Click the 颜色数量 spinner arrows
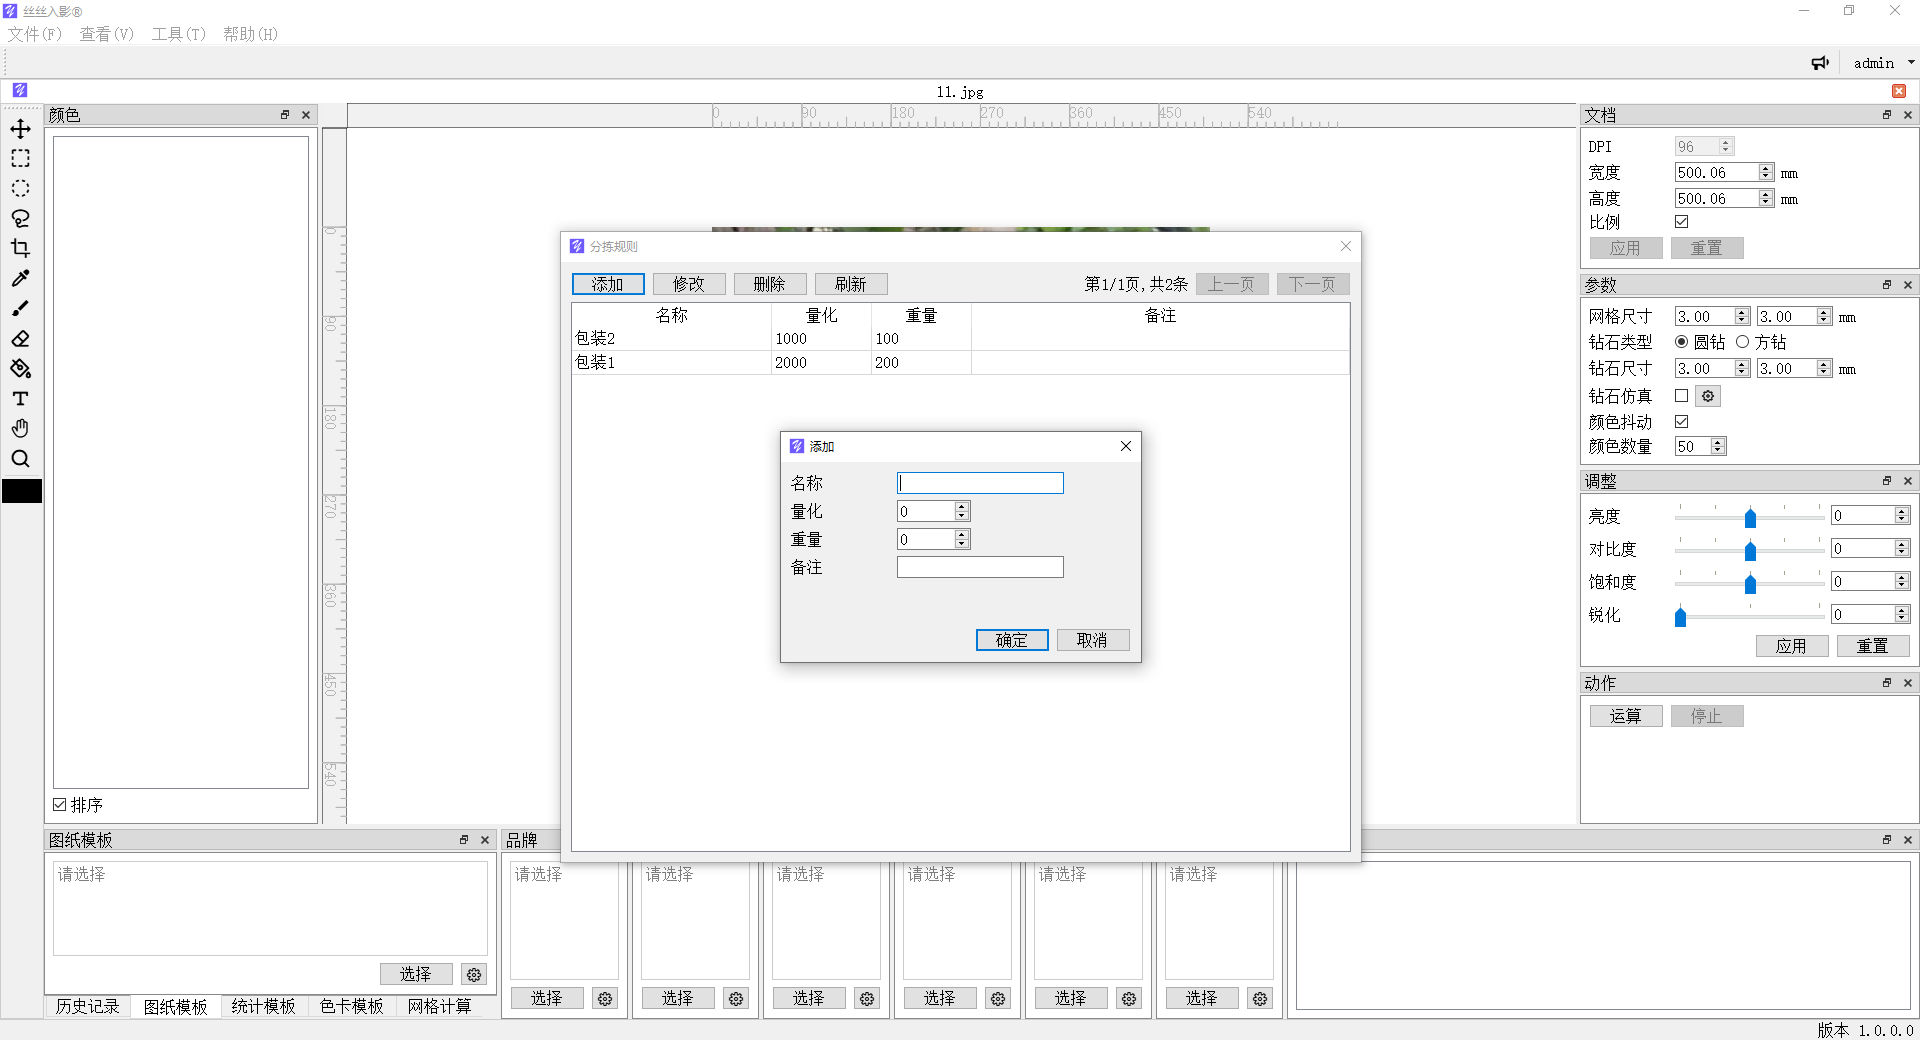Screen dimensions: 1920x1040 (x=1718, y=447)
